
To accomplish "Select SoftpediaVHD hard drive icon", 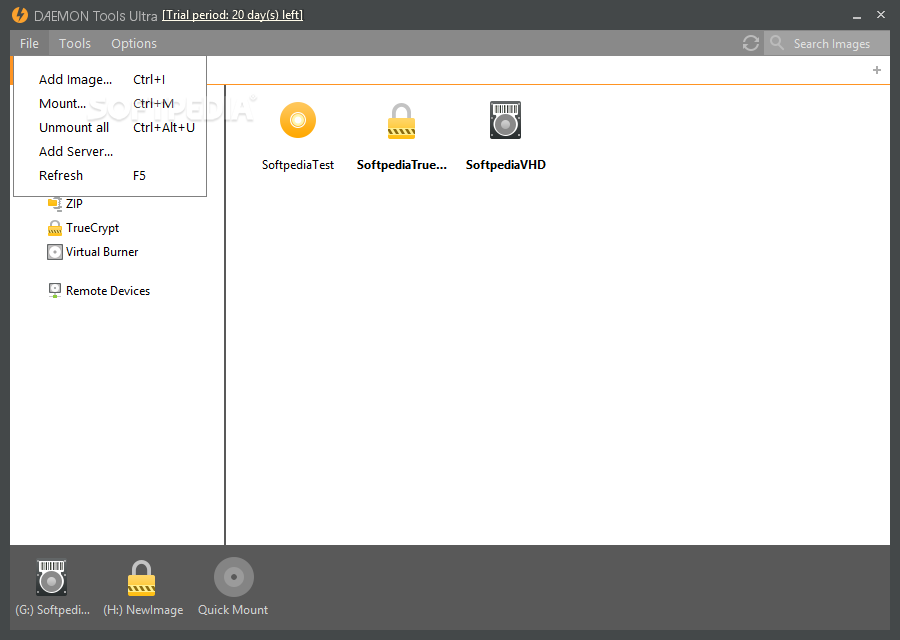I will pyautogui.click(x=506, y=120).
